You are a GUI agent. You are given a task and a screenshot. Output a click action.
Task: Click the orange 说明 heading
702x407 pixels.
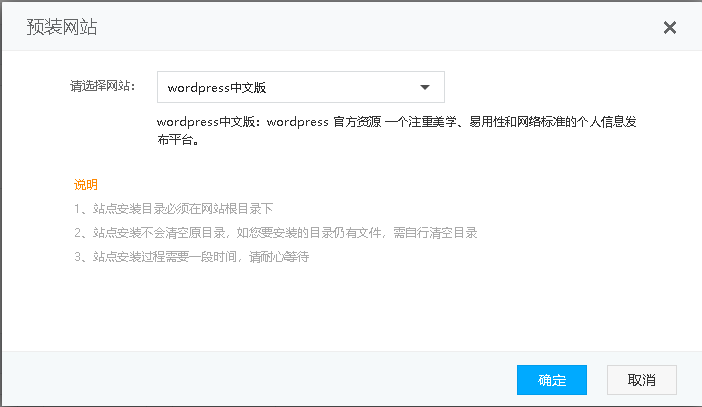(86, 184)
